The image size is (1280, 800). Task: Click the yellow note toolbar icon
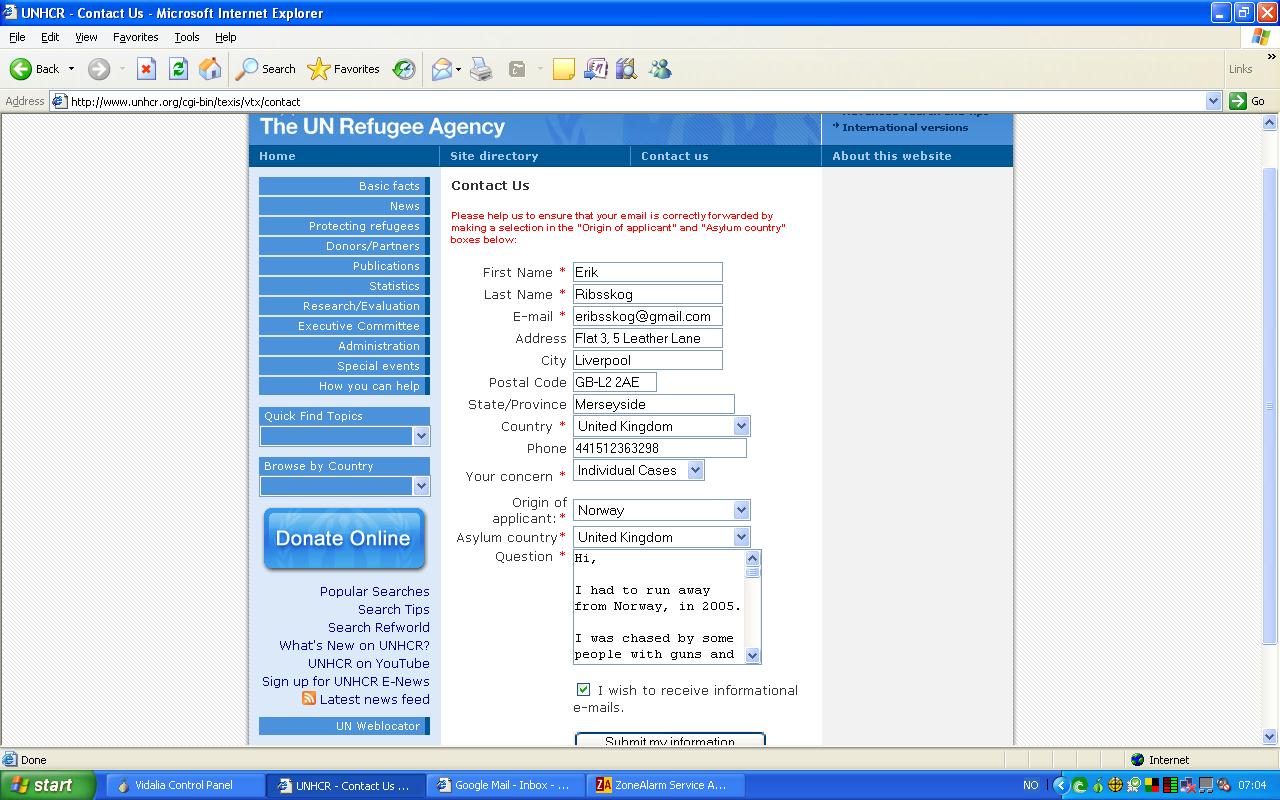click(x=564, y=69)
